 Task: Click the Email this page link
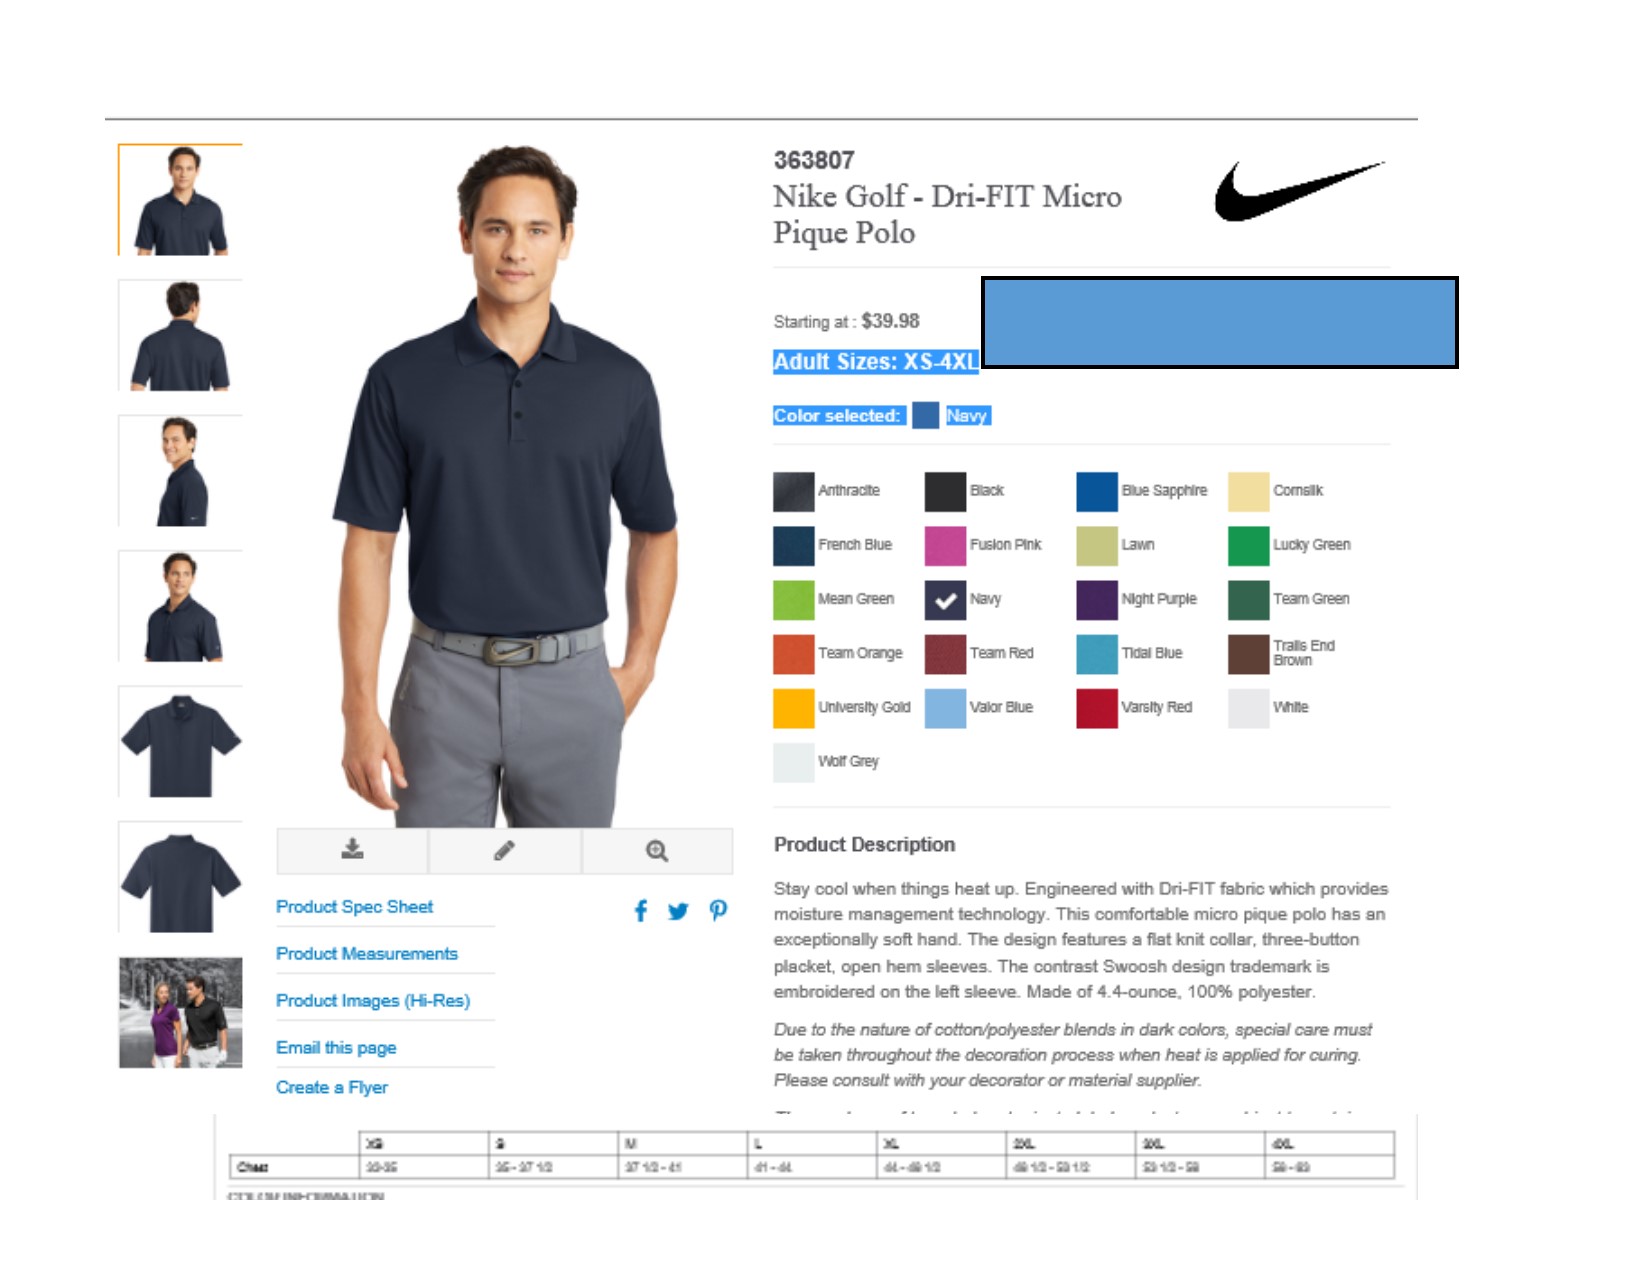pos(336,1047)
